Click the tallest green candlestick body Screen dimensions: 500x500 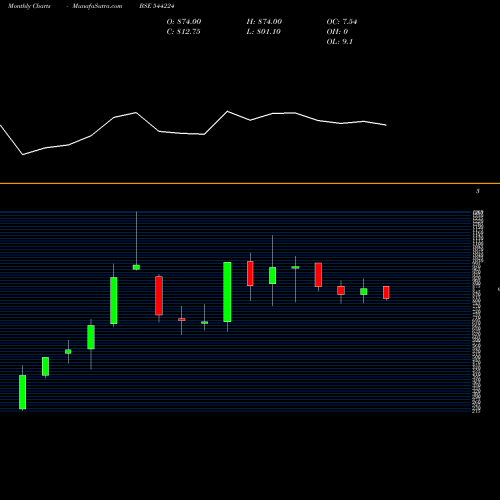(x=227, y=292)
